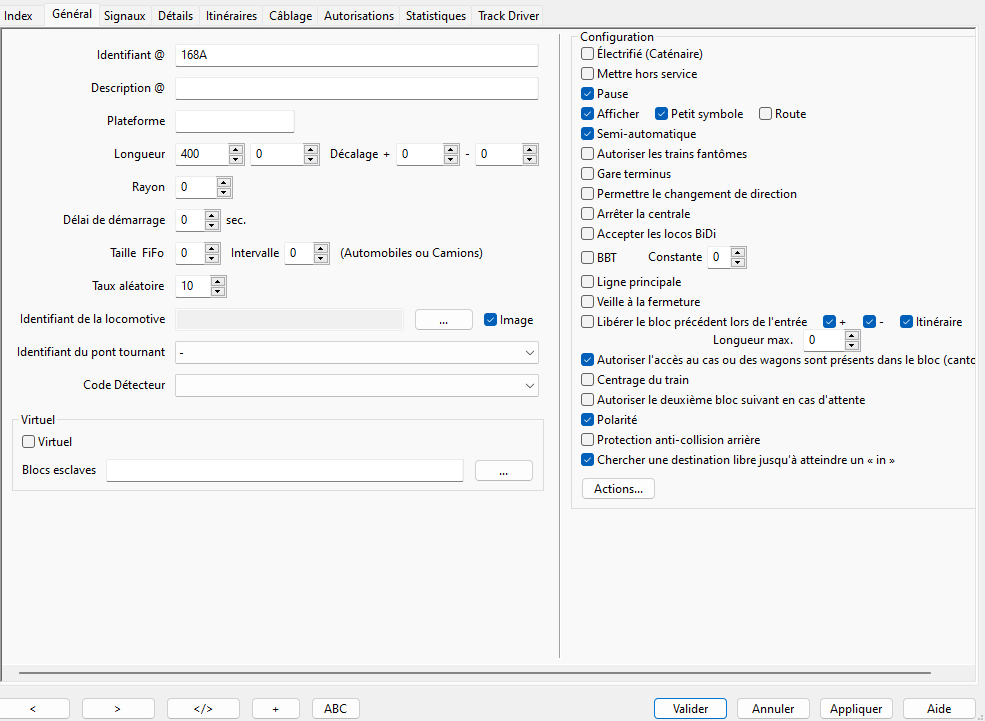
Task: Open the Détails tab
Action: click(175, 16)
